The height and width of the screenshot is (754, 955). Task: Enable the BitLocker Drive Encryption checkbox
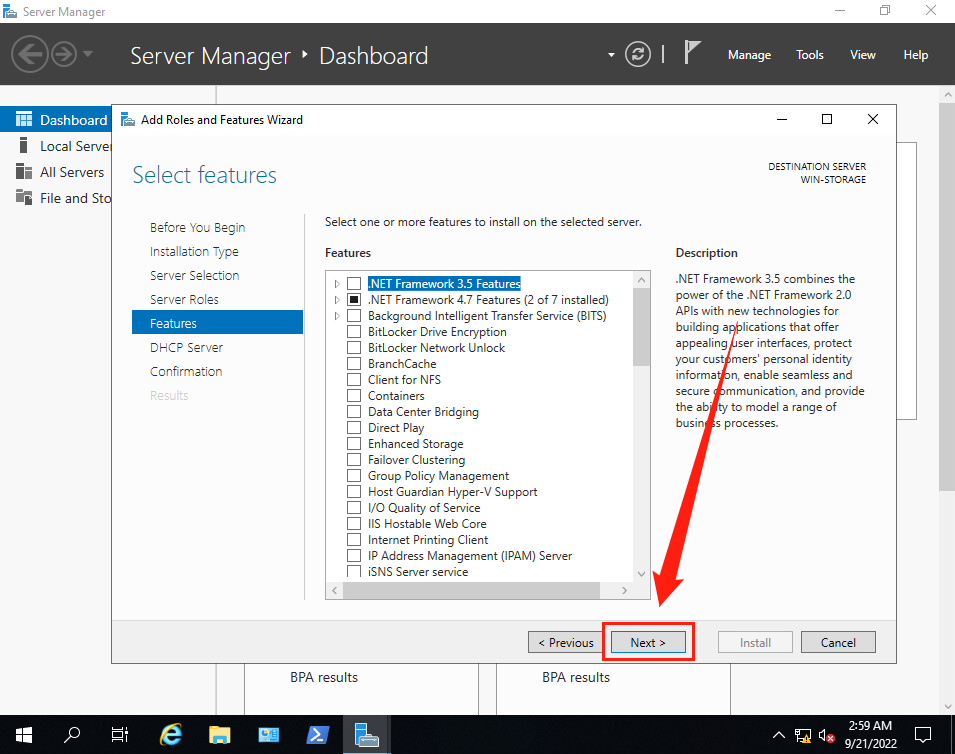(354, 332)
